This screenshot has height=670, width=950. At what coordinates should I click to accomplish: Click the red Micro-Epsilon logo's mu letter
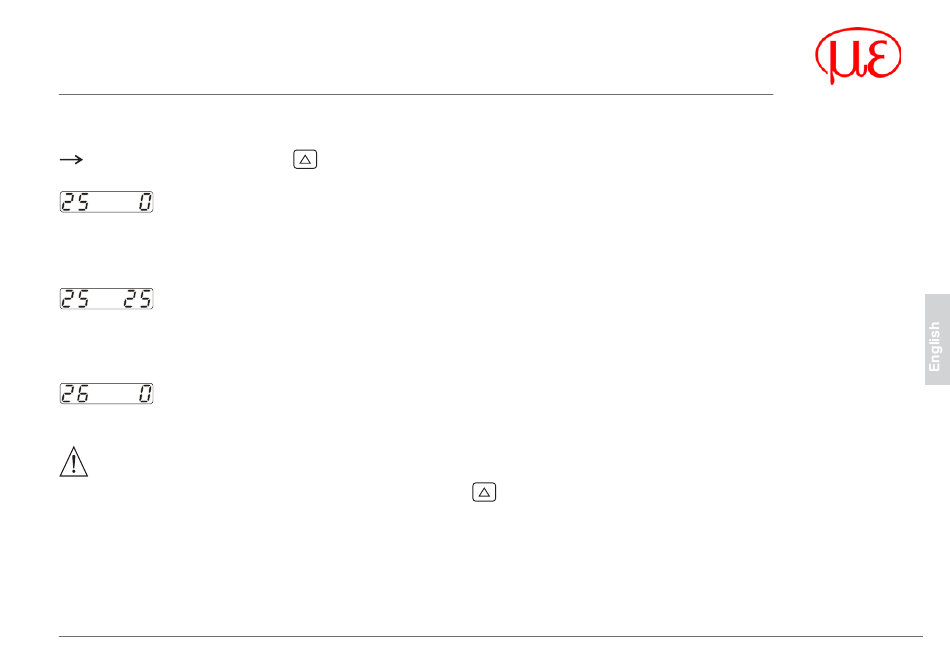[839, 60]
